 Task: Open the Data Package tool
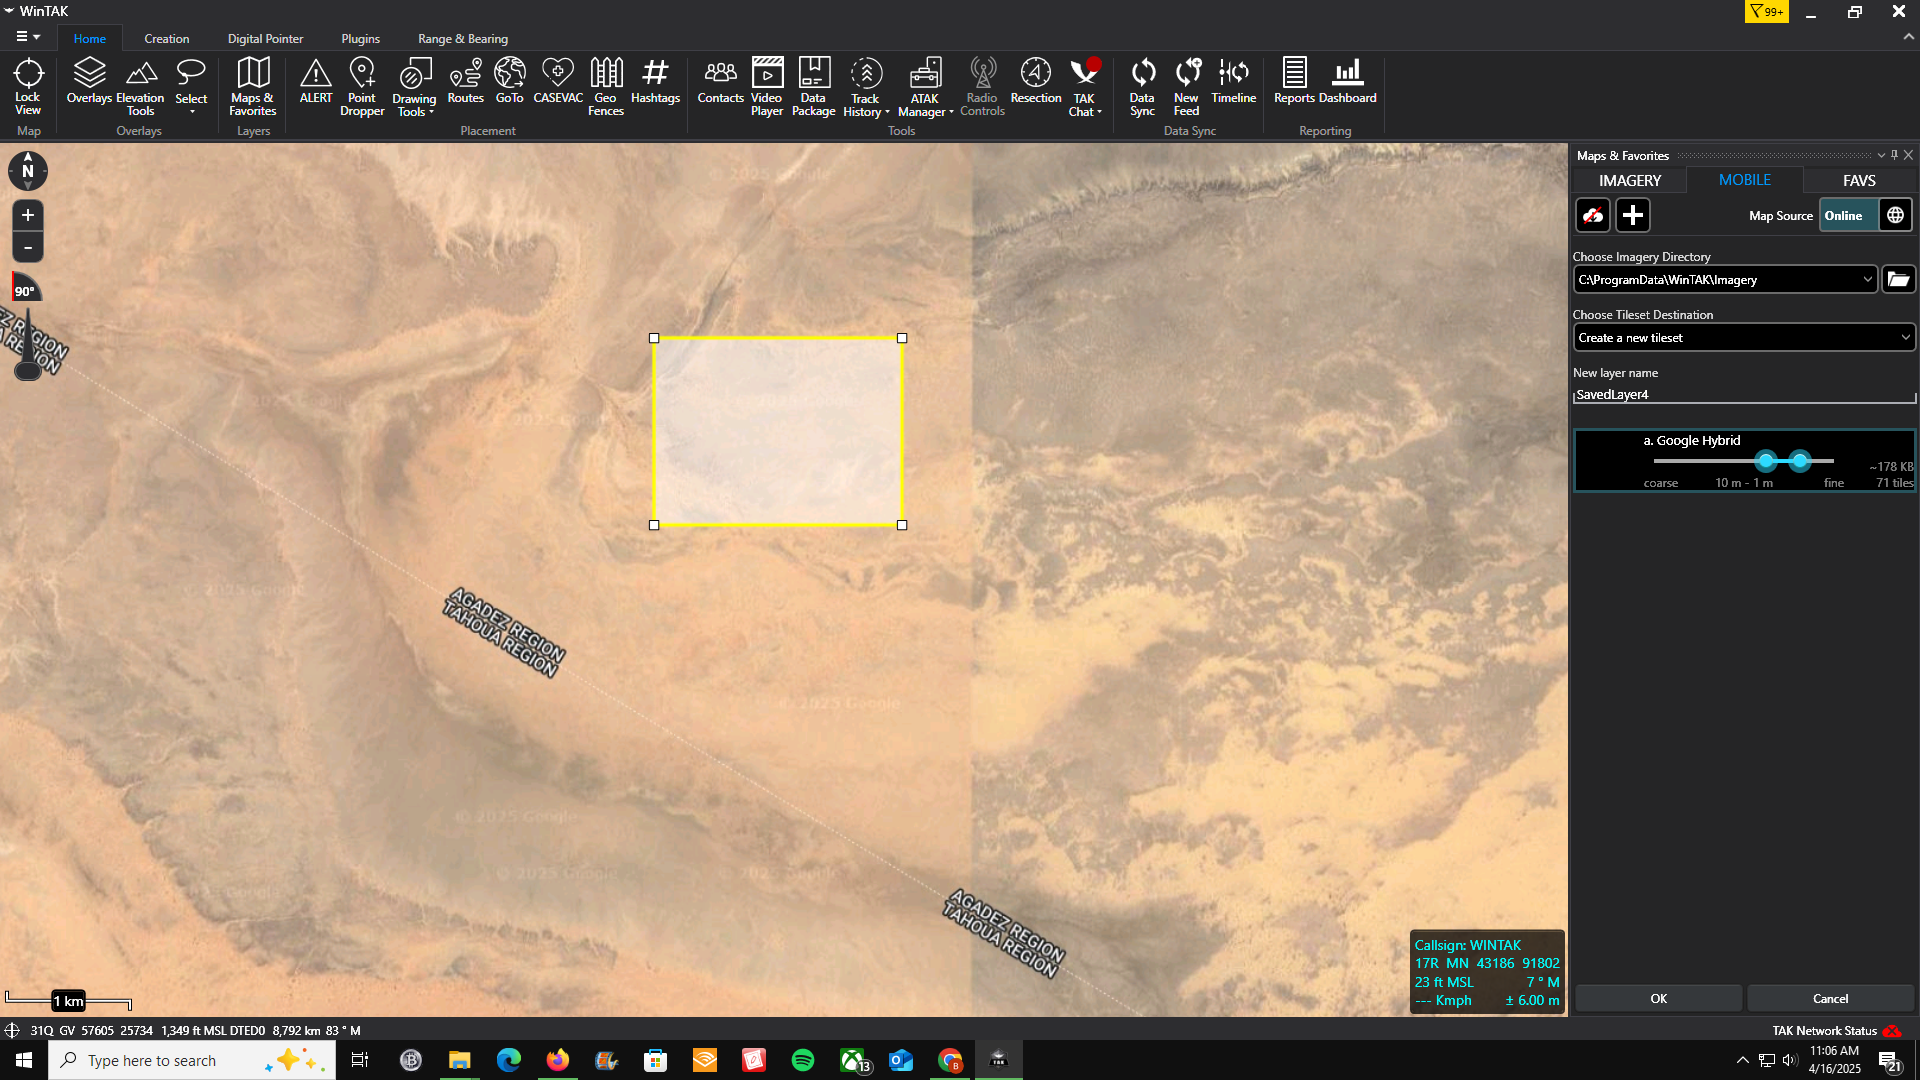pos(814,86)
